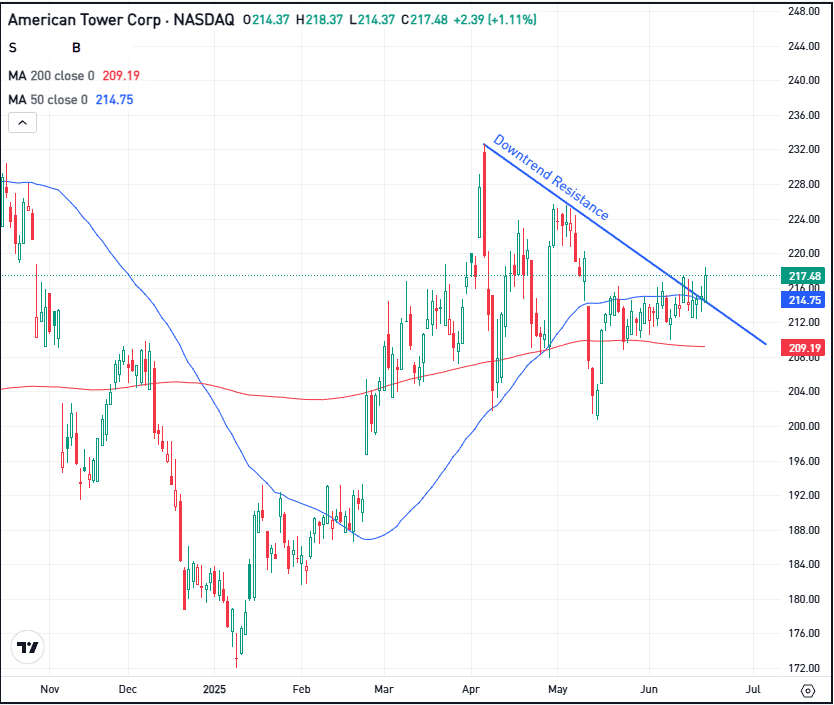
Task: Click the current price tag 217.48
Action: 803,276
